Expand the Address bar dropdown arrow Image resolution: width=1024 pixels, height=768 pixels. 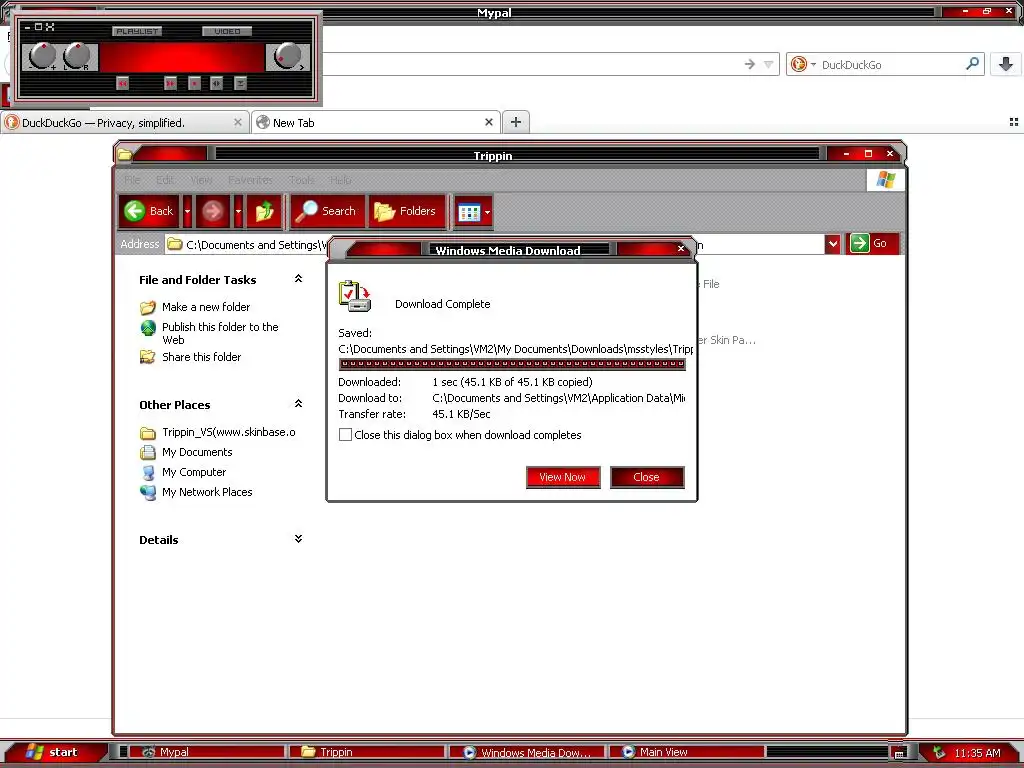[833, 244]
